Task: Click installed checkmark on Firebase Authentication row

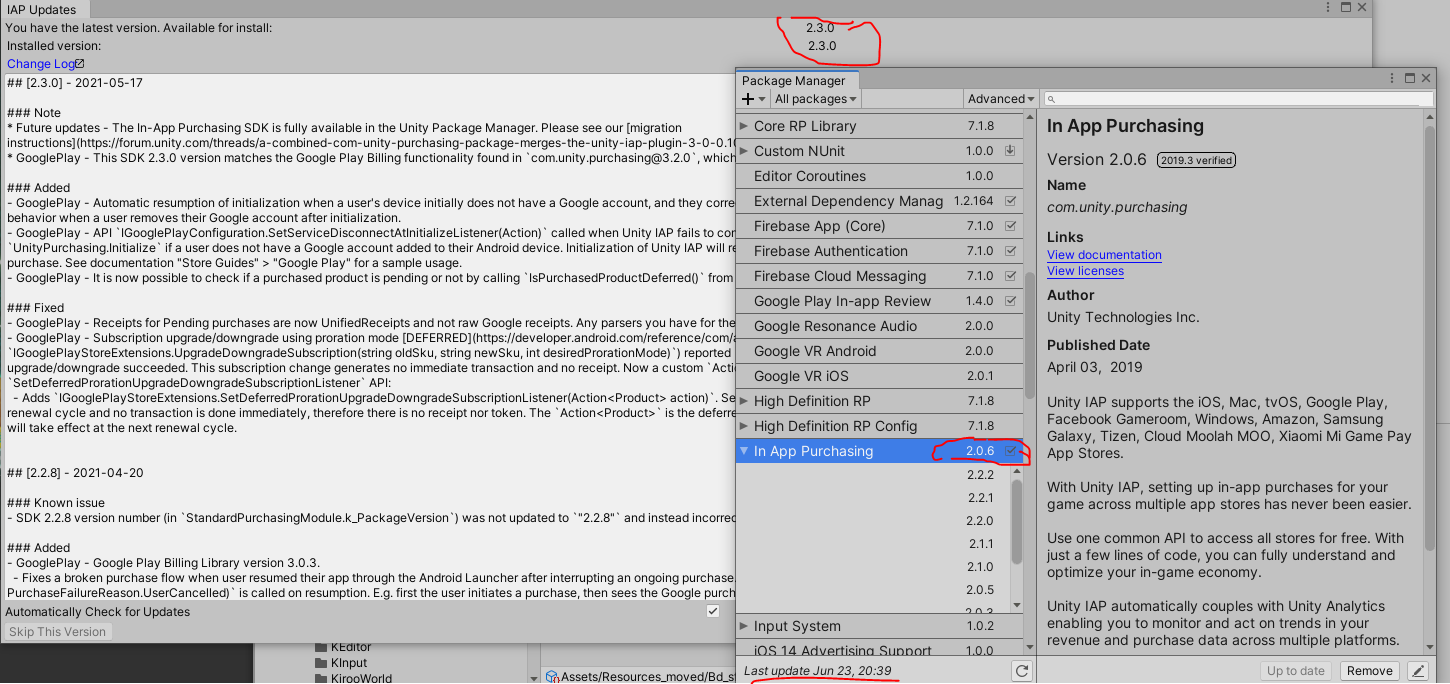Action: pyautogui.click(x=1010, y=251)
